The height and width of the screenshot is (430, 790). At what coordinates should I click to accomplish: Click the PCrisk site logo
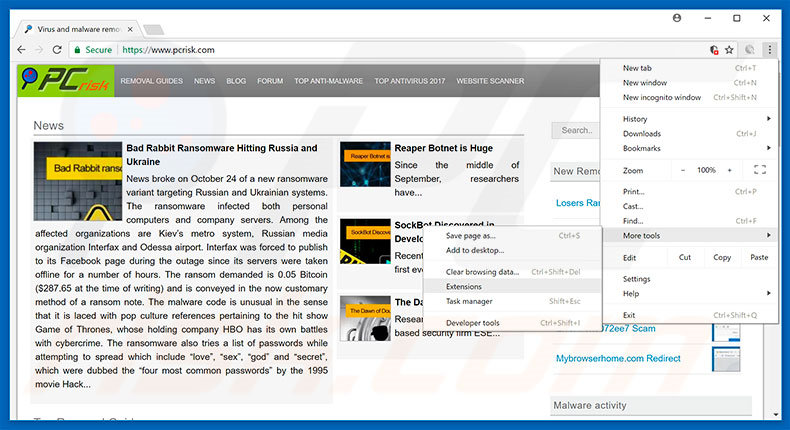tap(65, 81)
